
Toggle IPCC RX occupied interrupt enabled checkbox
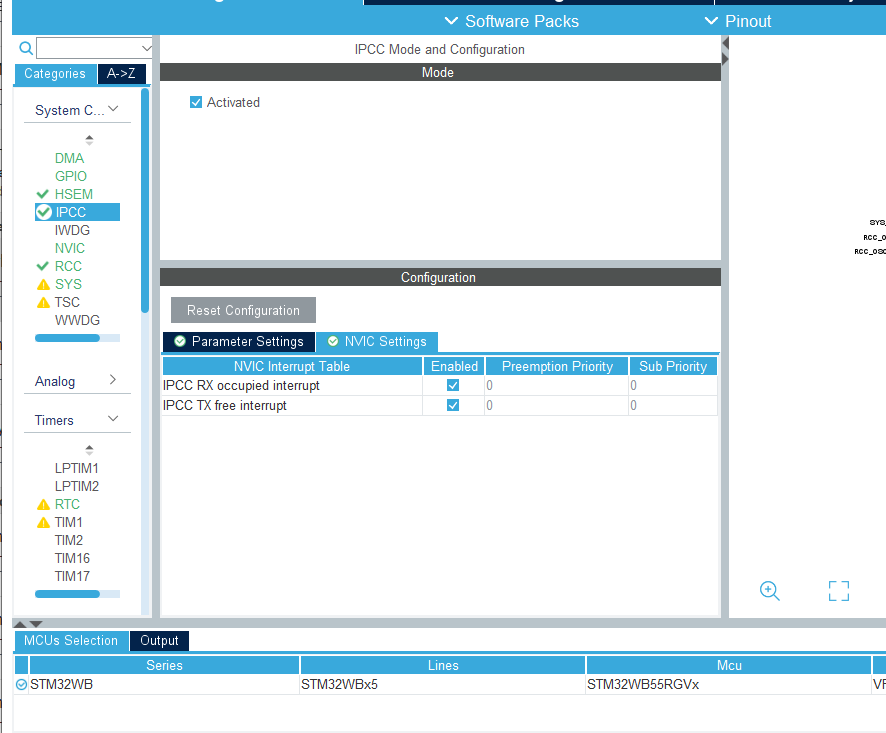tap(453, 385)
